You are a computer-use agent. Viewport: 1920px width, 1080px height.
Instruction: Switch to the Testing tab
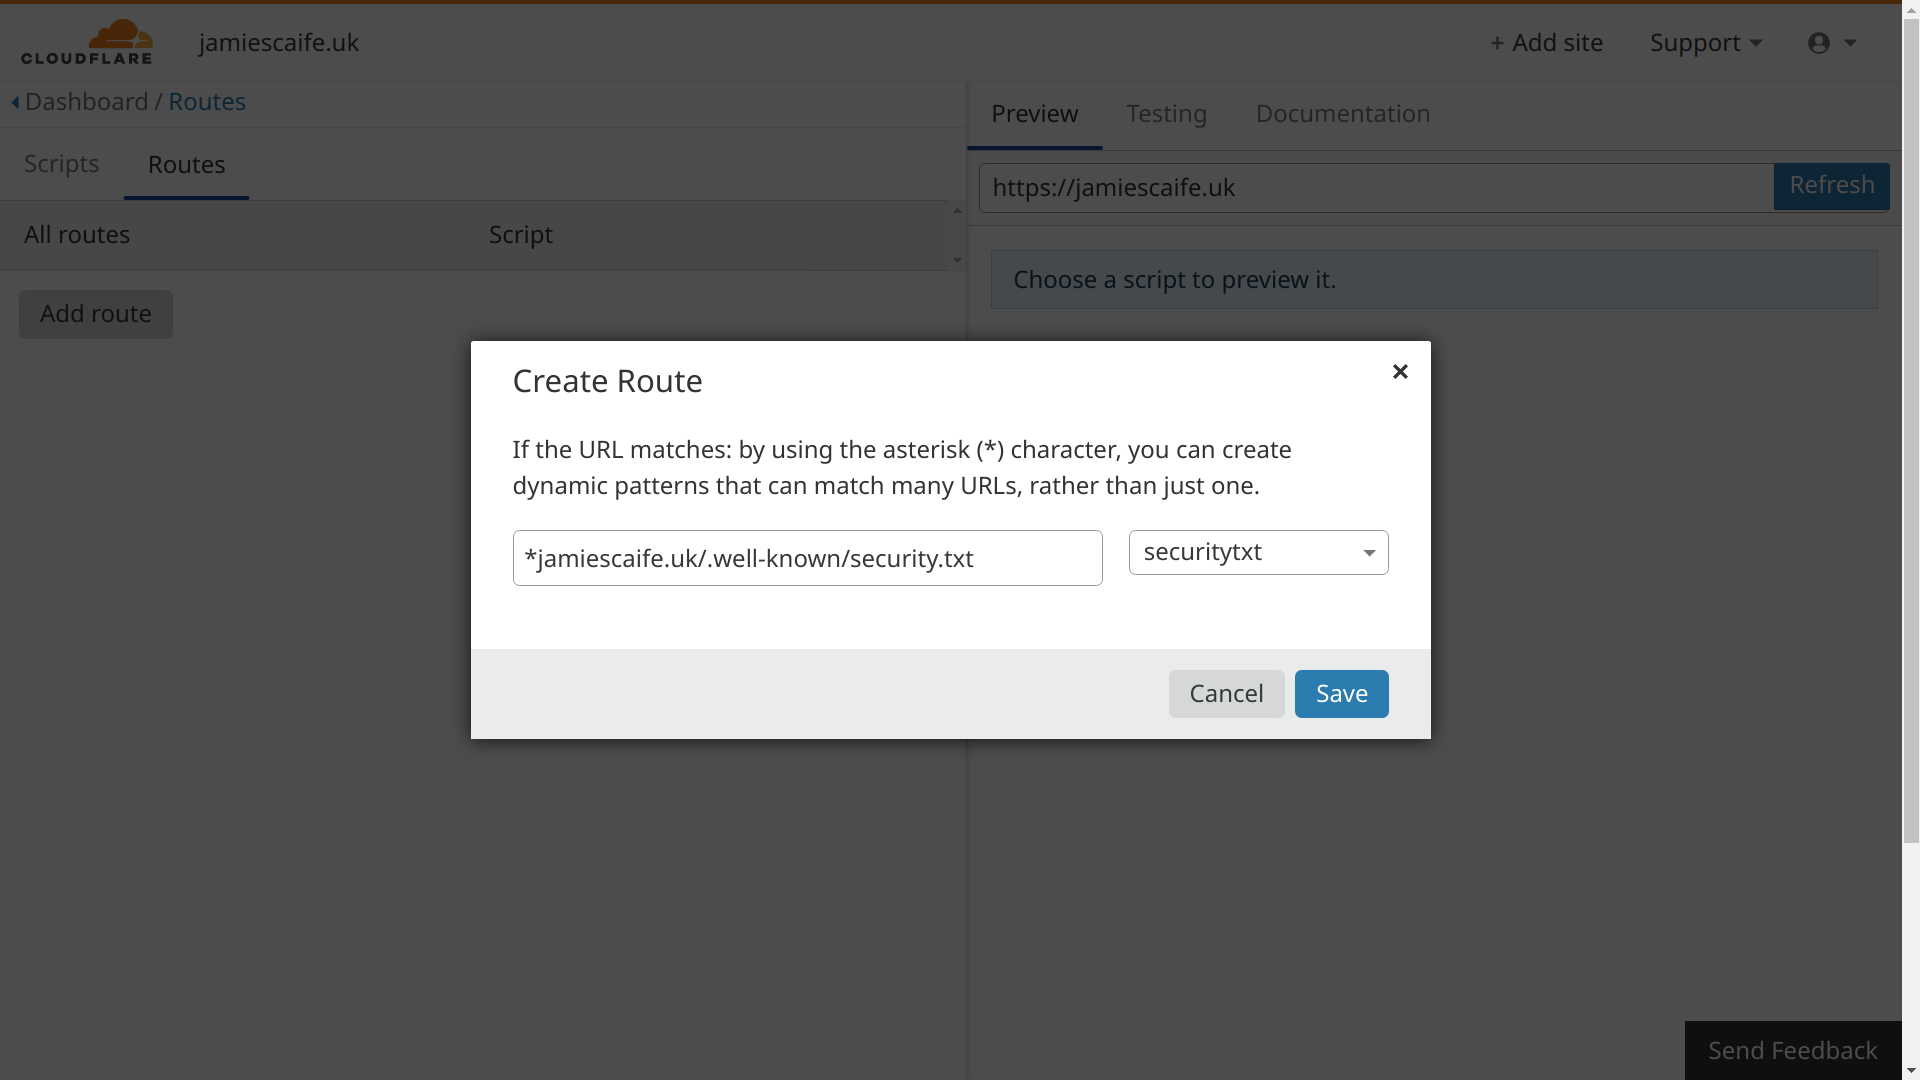pos(1166,113)
